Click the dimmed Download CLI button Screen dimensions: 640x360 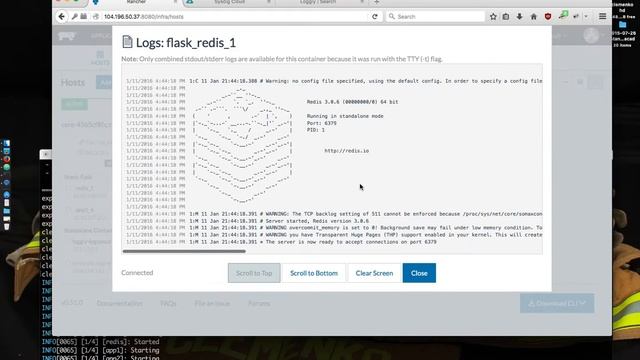point(557,303)
